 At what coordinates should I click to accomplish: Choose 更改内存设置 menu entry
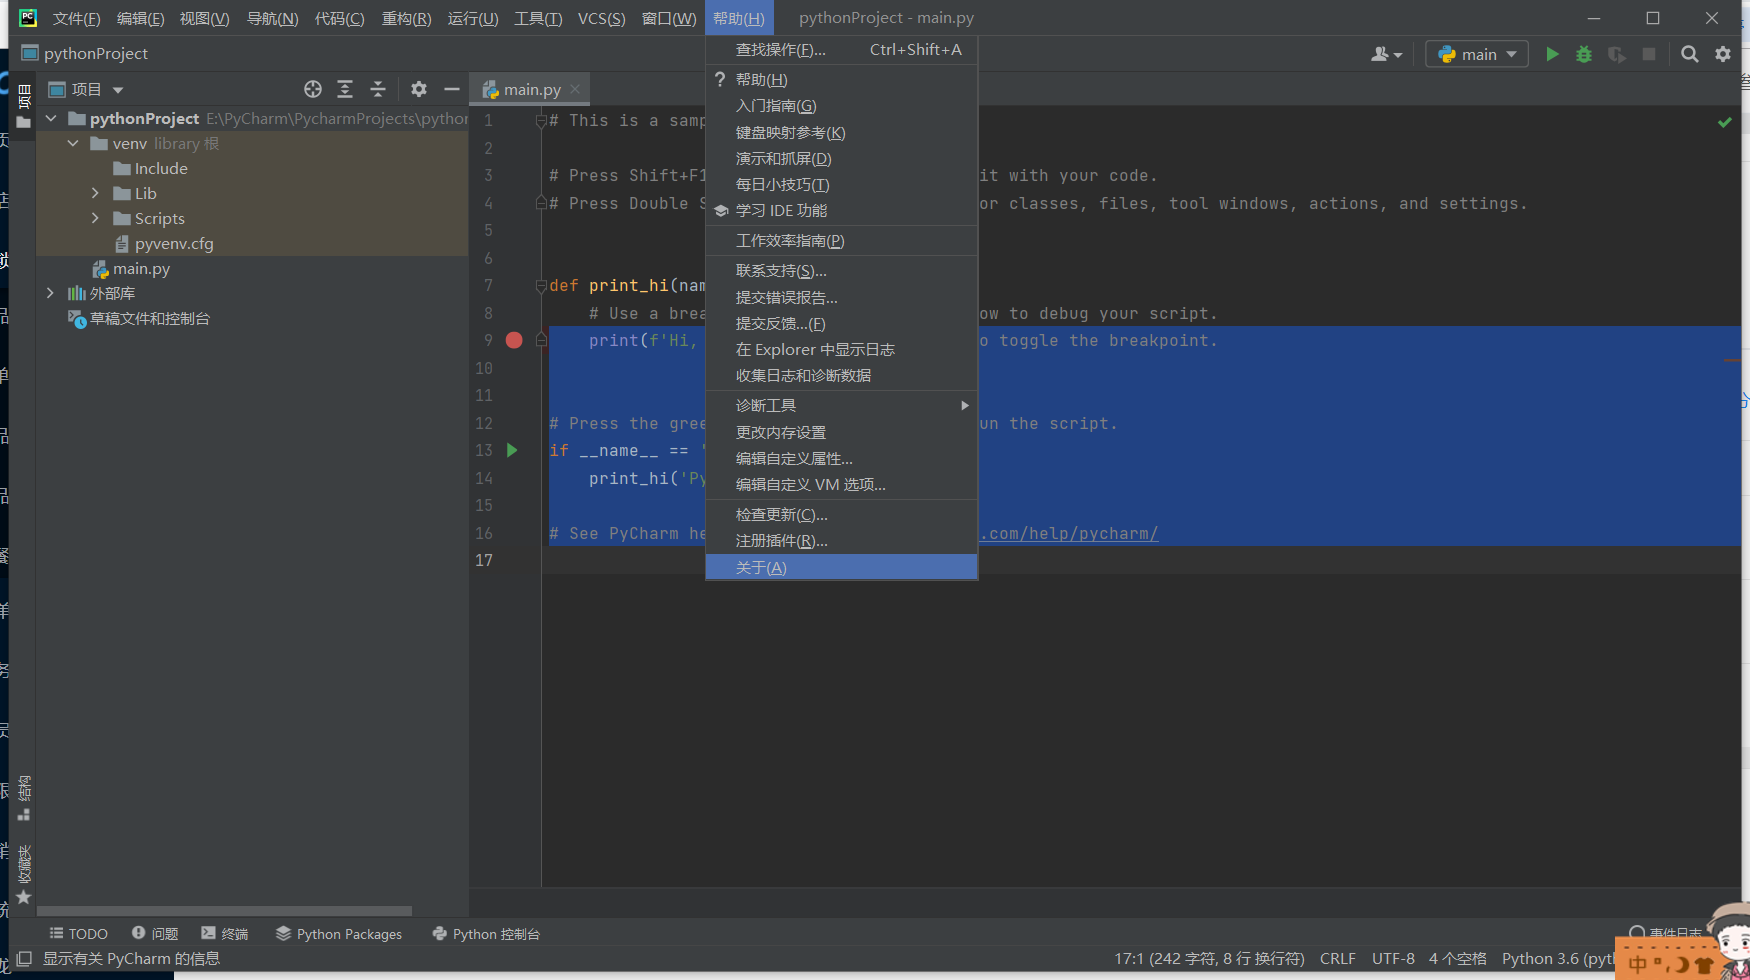[841, 432]
